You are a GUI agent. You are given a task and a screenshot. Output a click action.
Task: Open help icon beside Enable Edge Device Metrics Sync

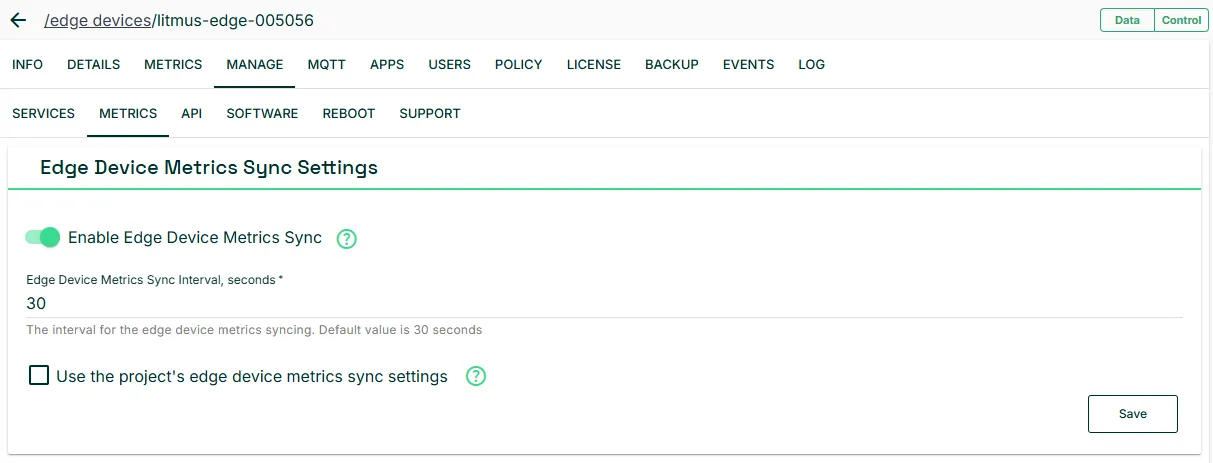pos(346,239)
